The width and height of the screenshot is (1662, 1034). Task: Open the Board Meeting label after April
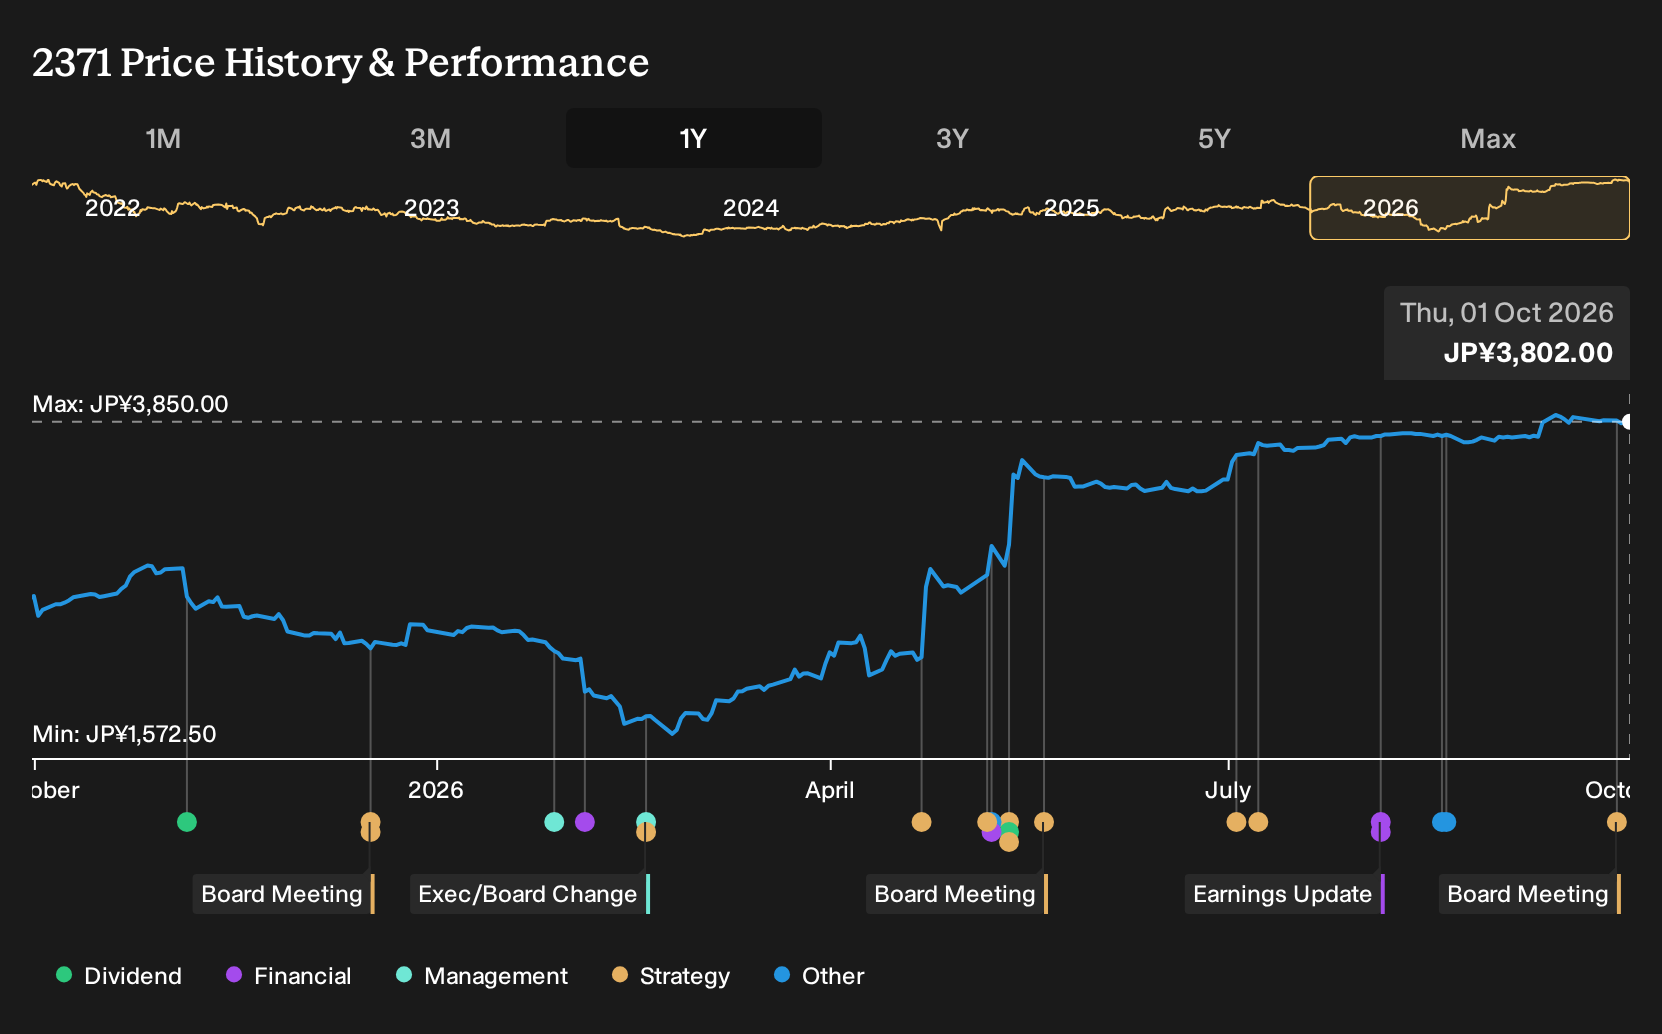(957, 894)
